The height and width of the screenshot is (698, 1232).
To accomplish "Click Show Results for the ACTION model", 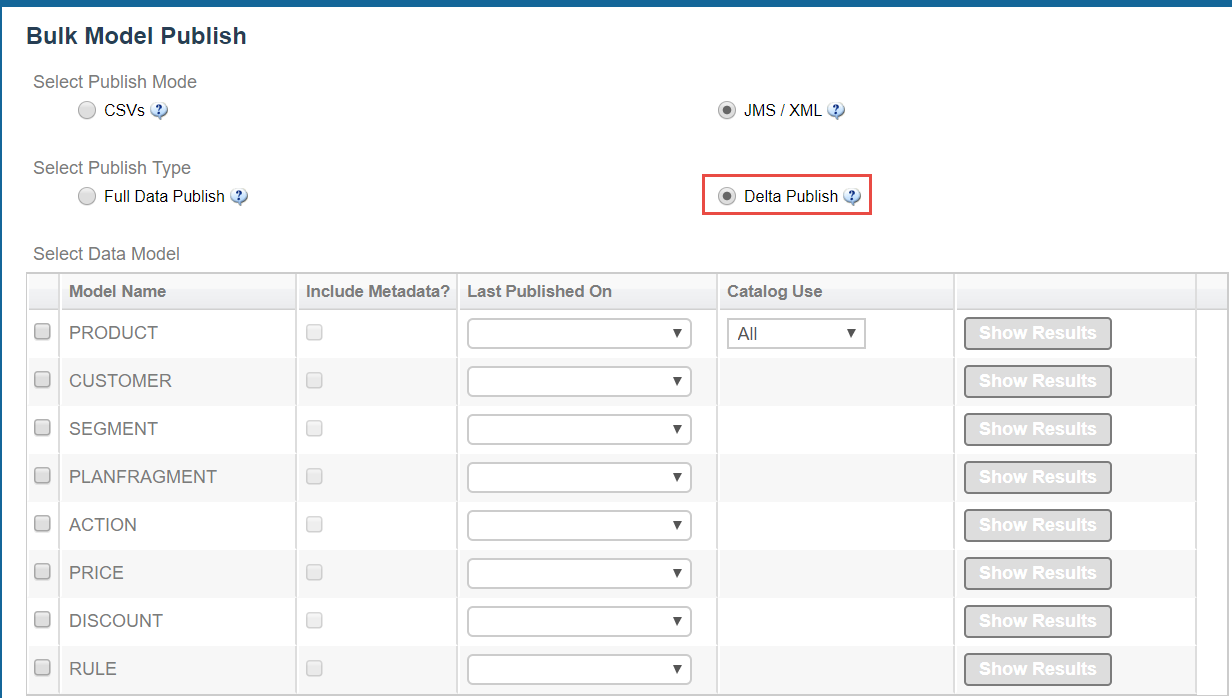I will 1037,525.
